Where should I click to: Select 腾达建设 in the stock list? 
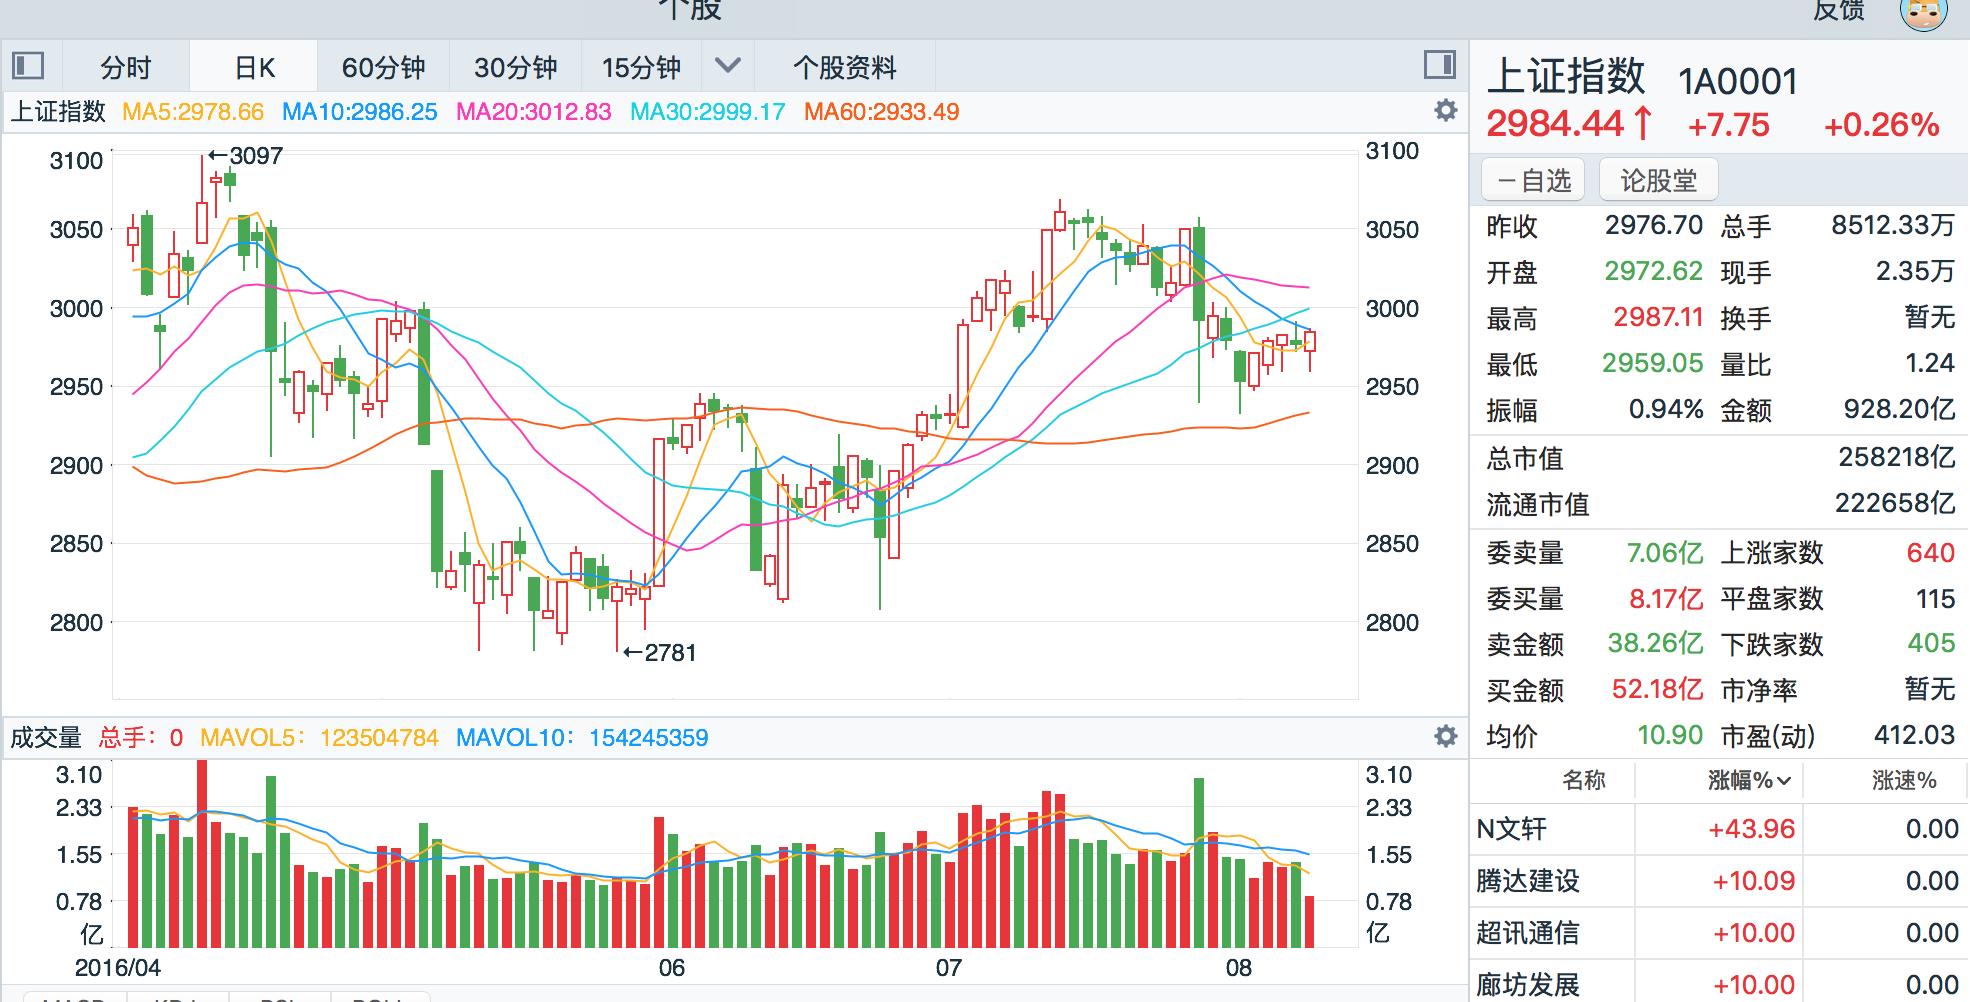coord(1527,881)
